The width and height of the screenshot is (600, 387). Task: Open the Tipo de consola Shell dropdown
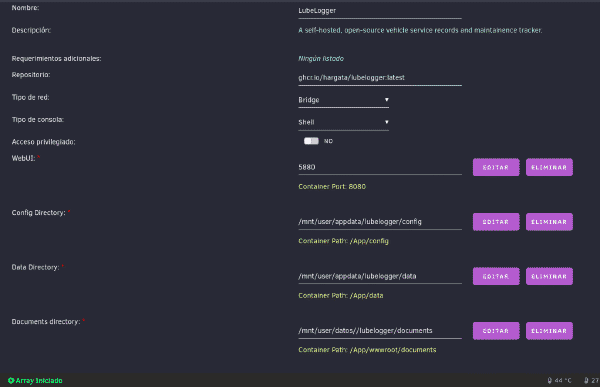343,122
